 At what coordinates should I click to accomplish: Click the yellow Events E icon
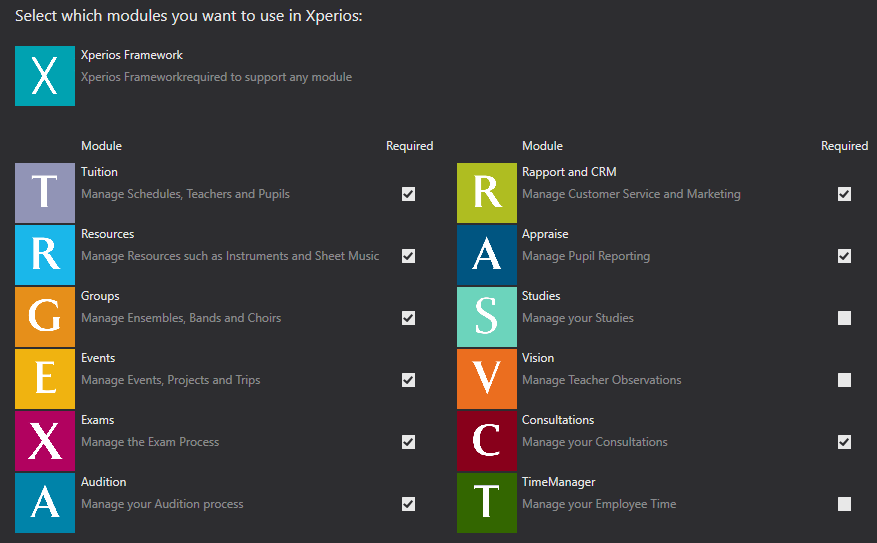45,379
